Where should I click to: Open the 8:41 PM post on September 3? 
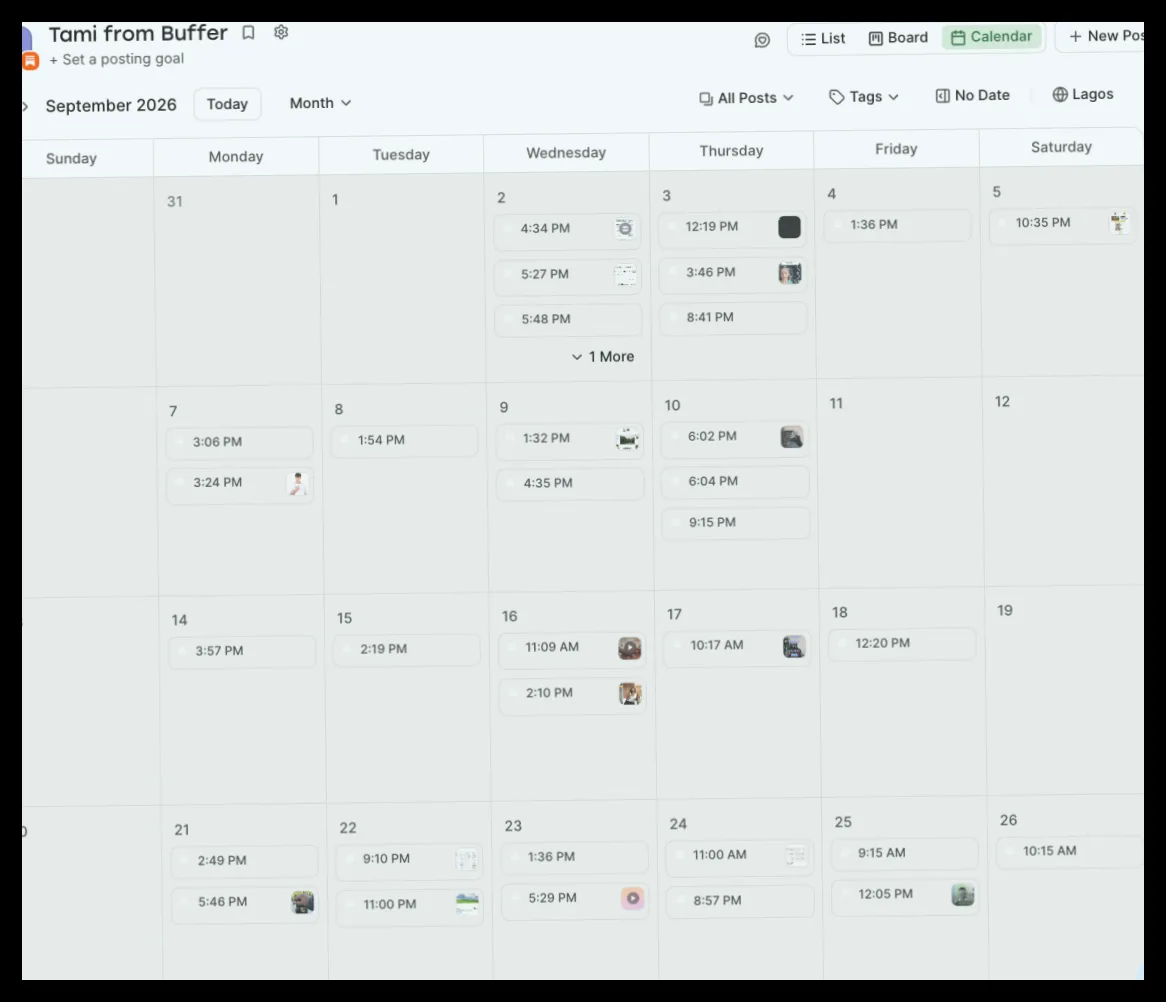(733, 318)
